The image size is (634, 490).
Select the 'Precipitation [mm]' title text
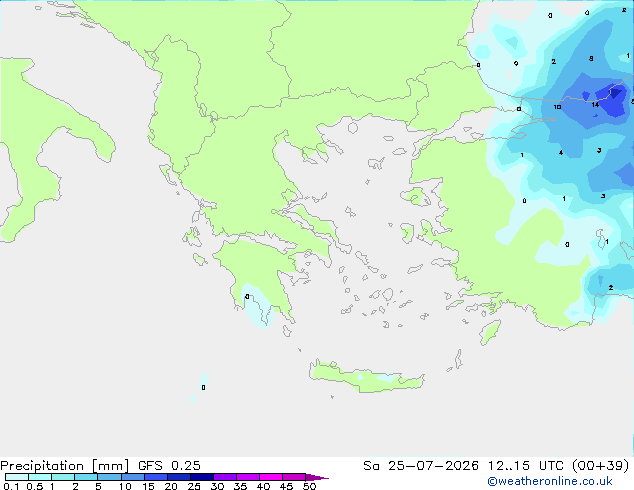tap(65, 466)
